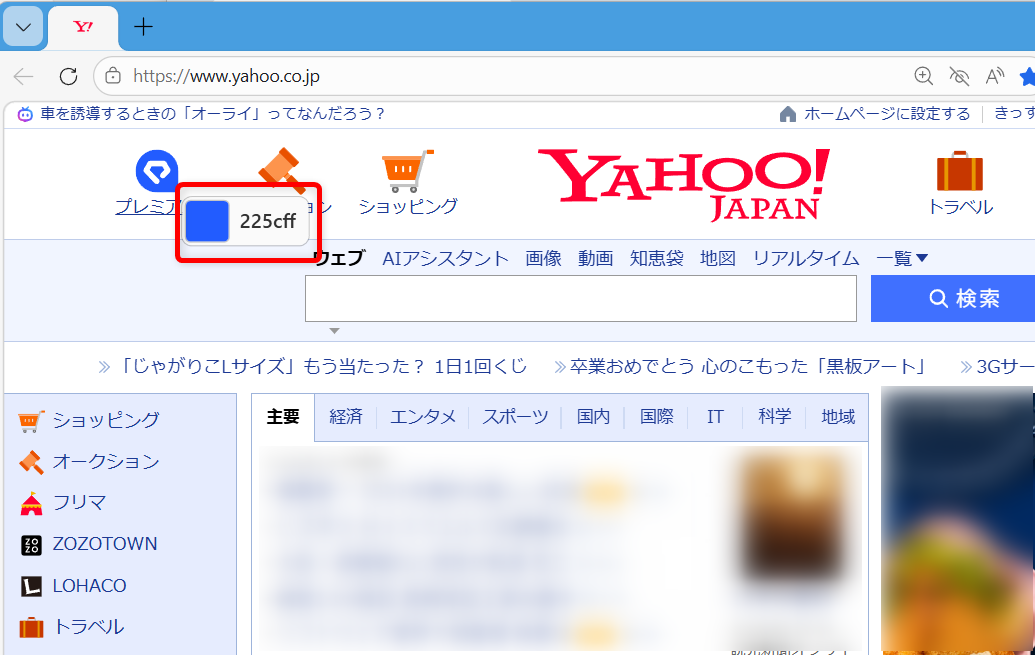This screenshot has height=655, width=1035.
Task: Click inside the search input field
Action: pyautogui.click(x=580, y=298)
